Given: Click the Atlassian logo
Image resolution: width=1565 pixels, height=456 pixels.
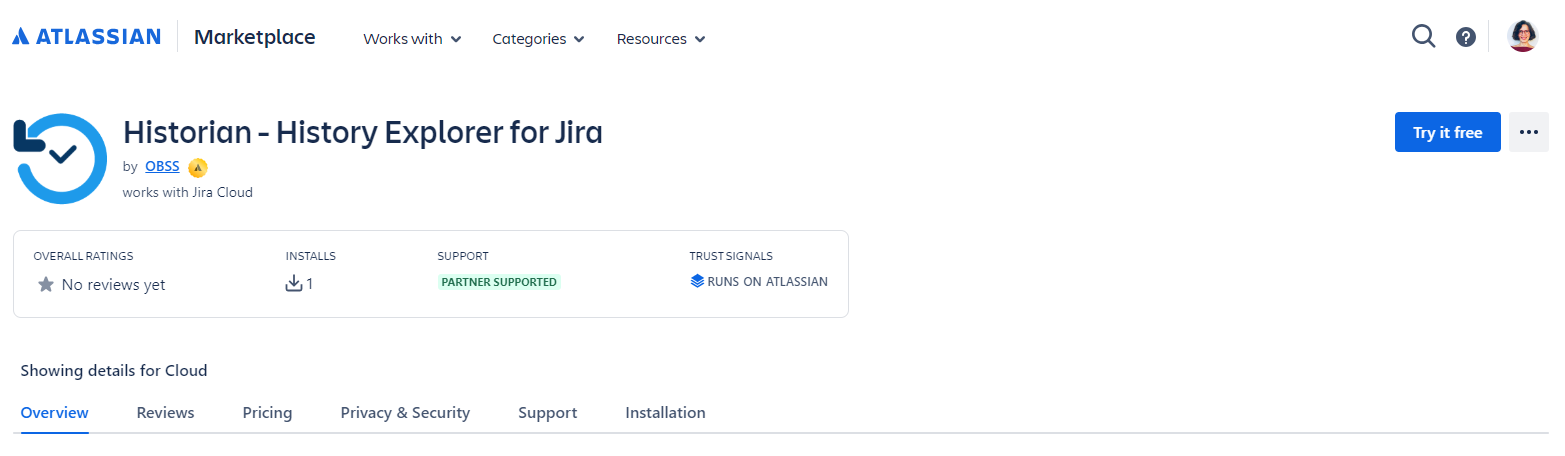Looking at the screenshot, I should pyautogui.click(x=86, y=37).
